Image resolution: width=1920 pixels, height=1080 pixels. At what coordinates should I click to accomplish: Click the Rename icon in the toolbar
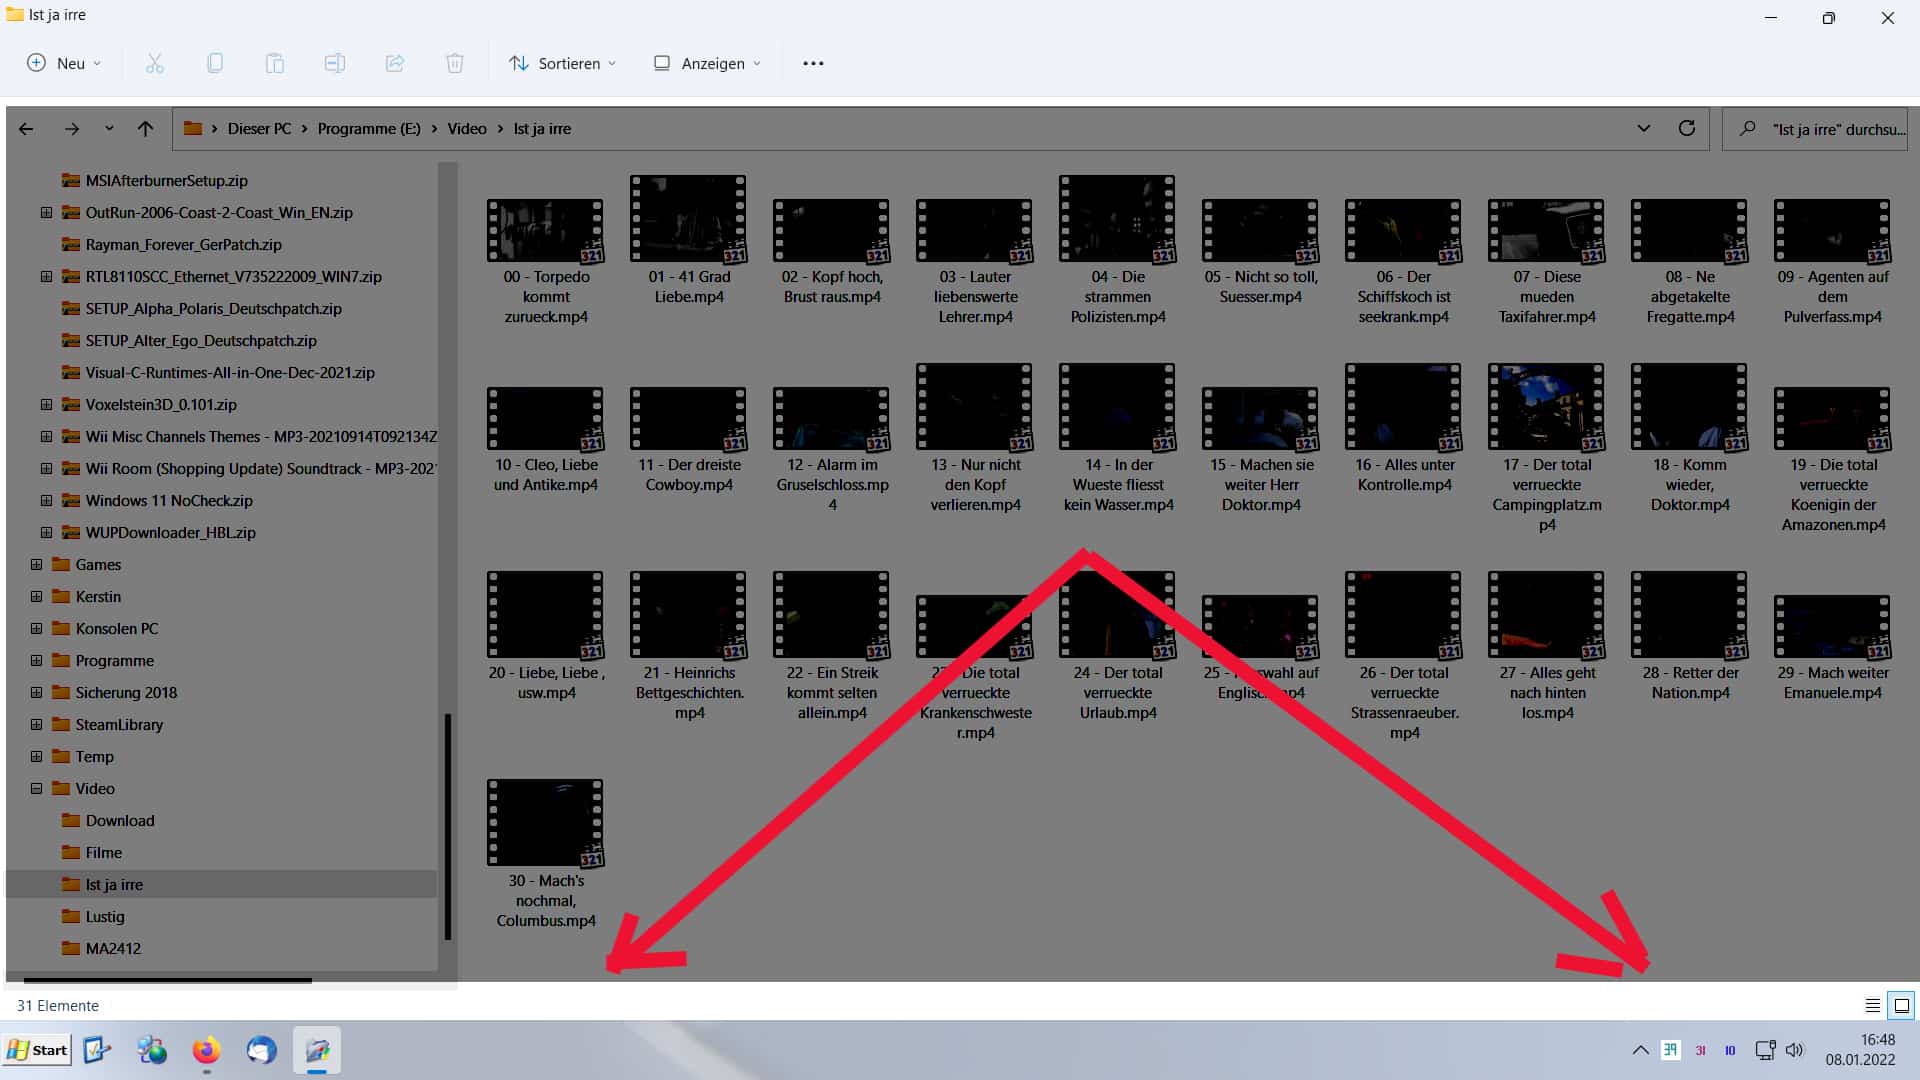(335, 63)
